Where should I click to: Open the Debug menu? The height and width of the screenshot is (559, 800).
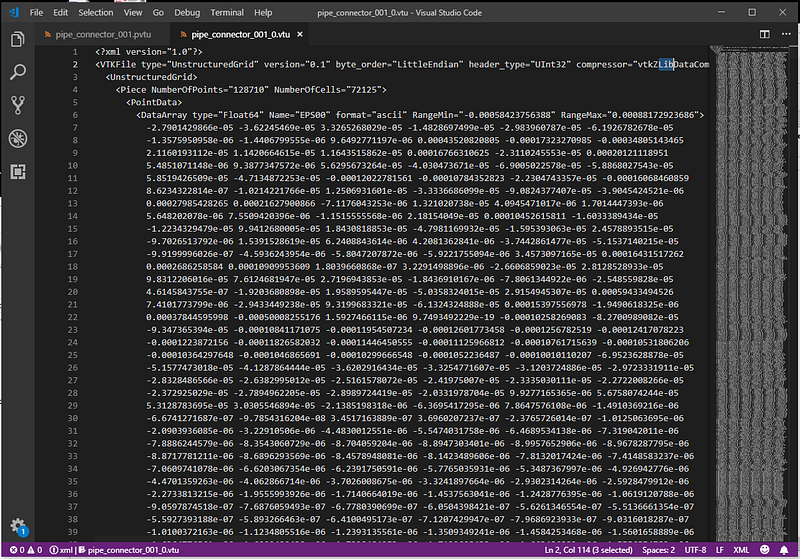pyautogui.click(x=187, y=12)
